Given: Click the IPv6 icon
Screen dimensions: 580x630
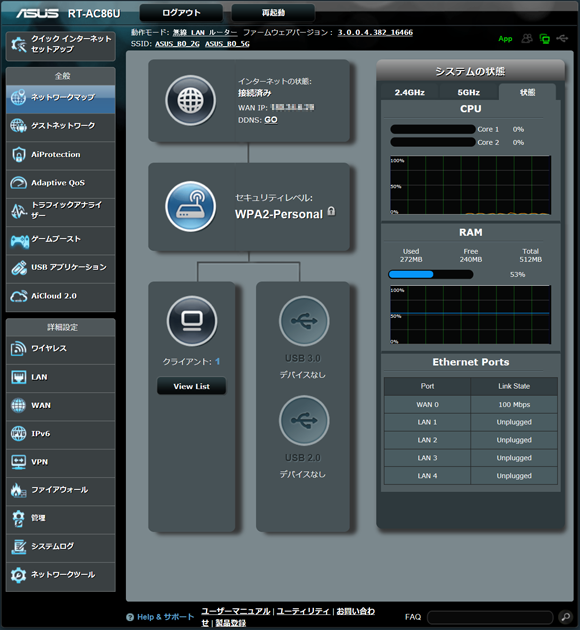Looking at the screenshot, I should point(18,434).
